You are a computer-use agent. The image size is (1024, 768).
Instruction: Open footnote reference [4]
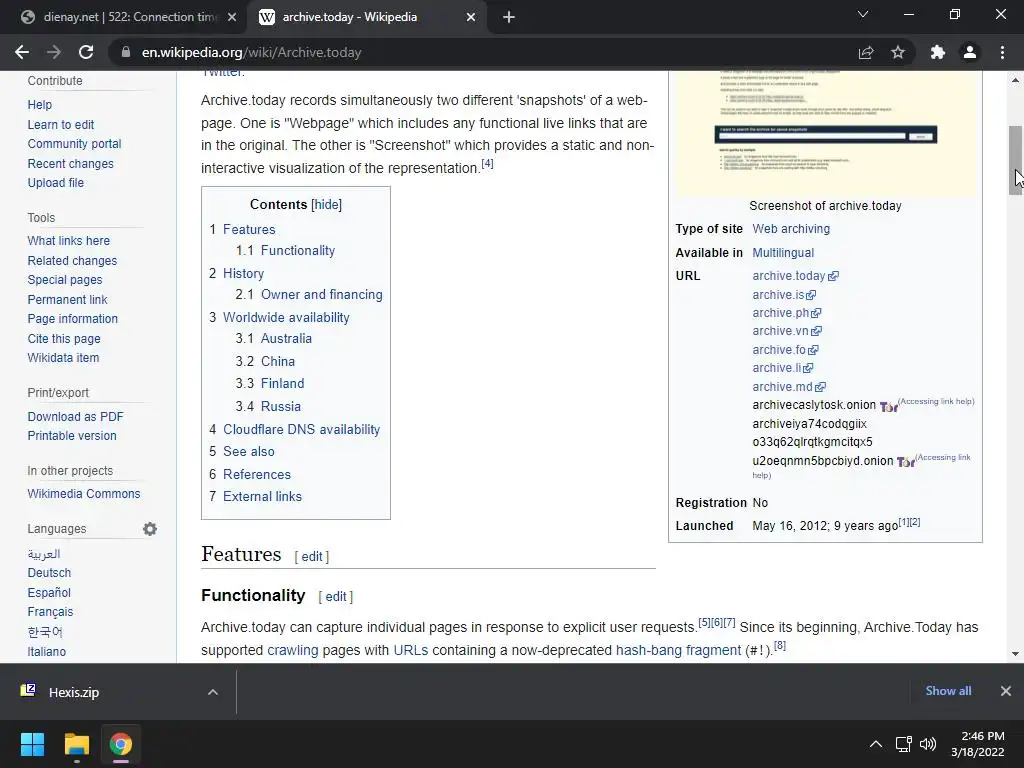pos(487,163)
